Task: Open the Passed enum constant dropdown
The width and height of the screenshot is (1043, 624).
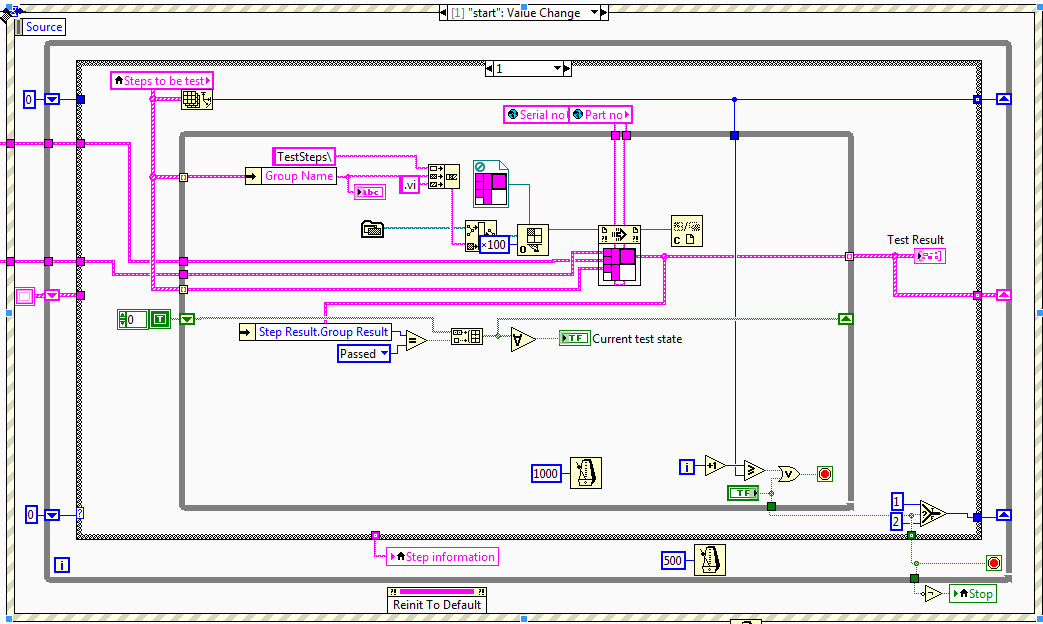Action: click(384, 354)
